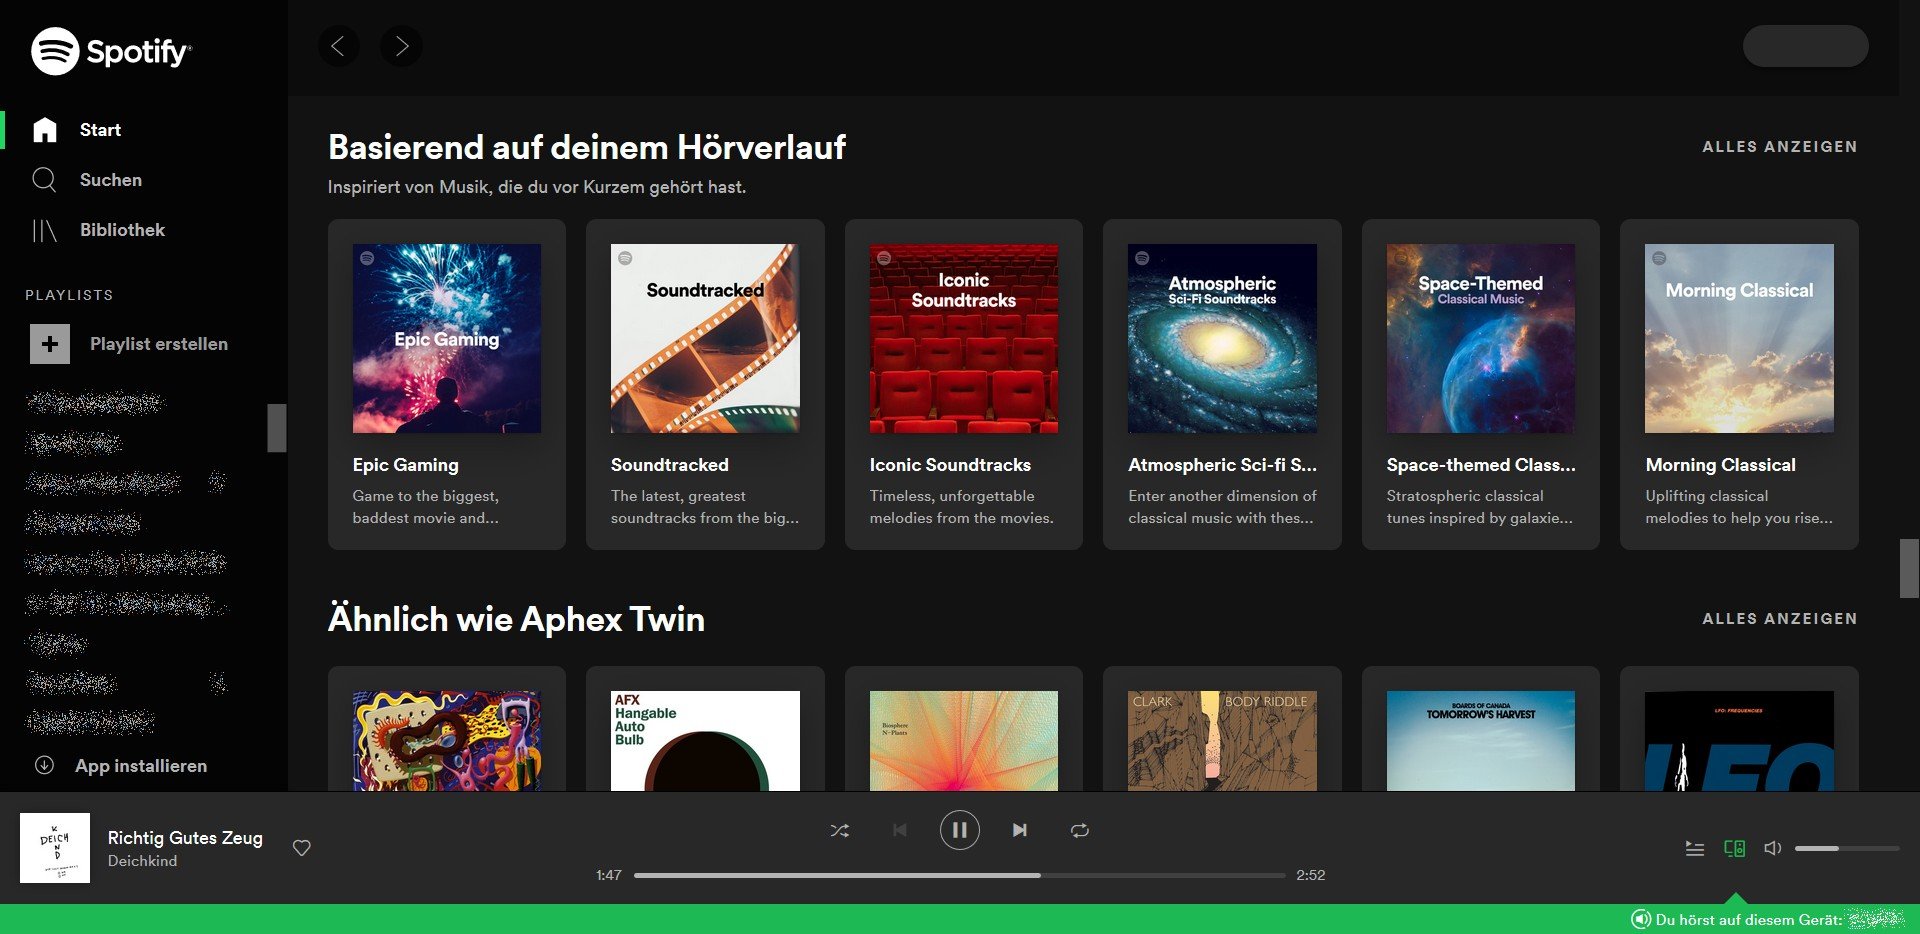Open the Start home icon
The height and width of the screenshot is (934, 1920).
[45, 130]
